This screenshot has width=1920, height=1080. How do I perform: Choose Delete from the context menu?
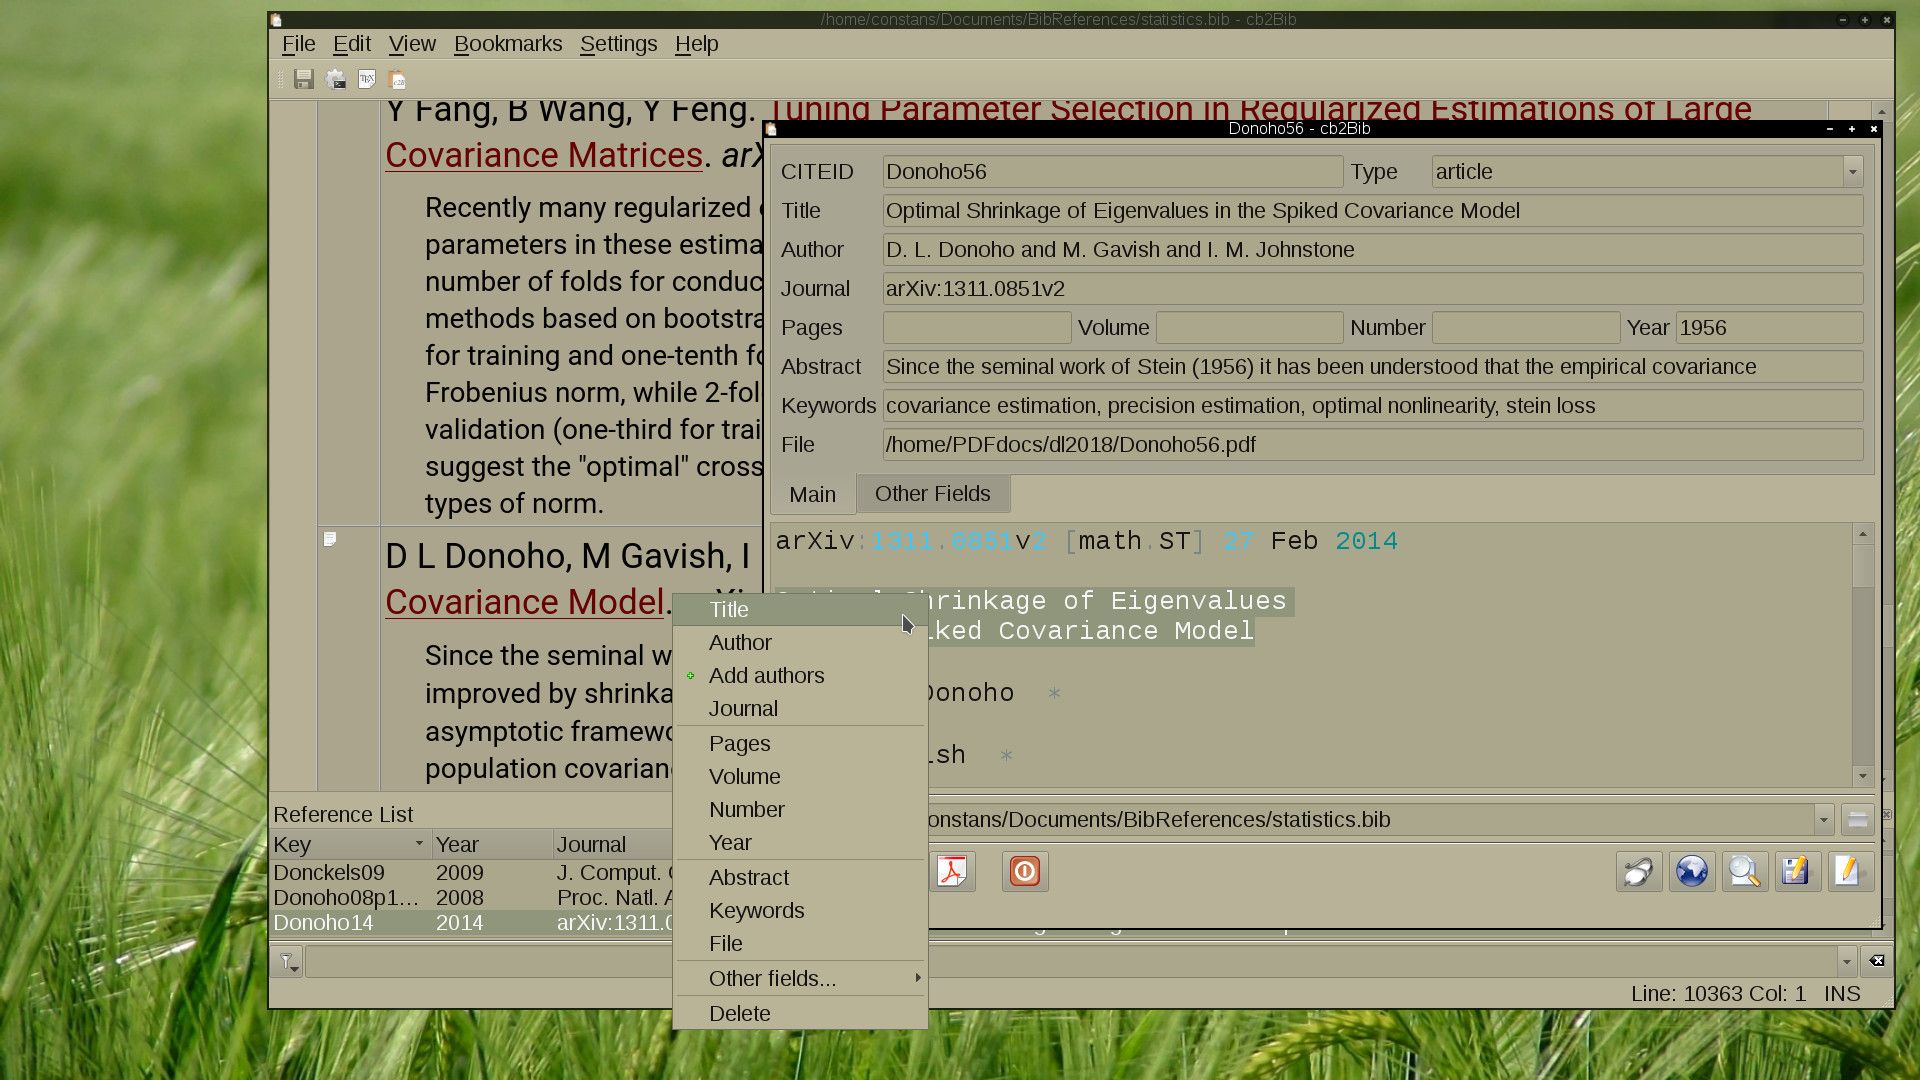click(x=740, y=1013)
